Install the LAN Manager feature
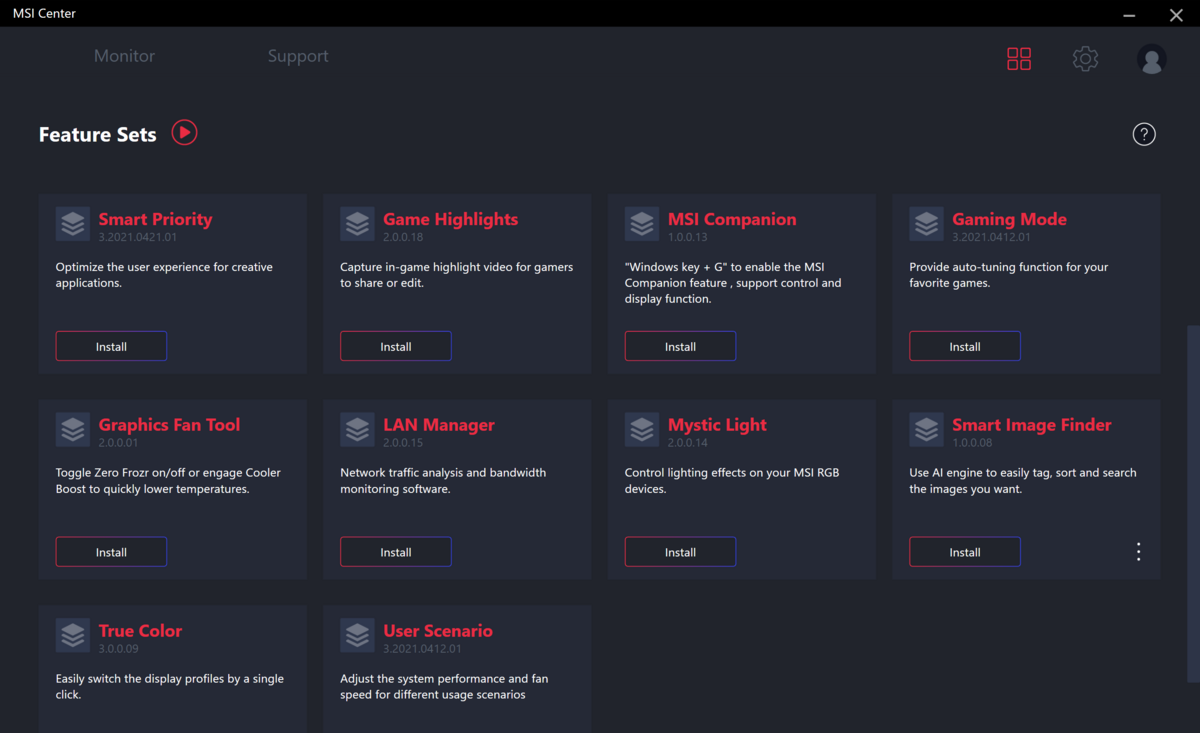 click(396, 552)
